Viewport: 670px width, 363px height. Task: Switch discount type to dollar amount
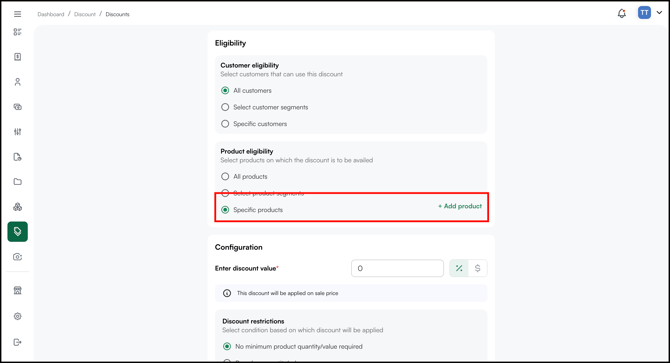pos(478,268)
